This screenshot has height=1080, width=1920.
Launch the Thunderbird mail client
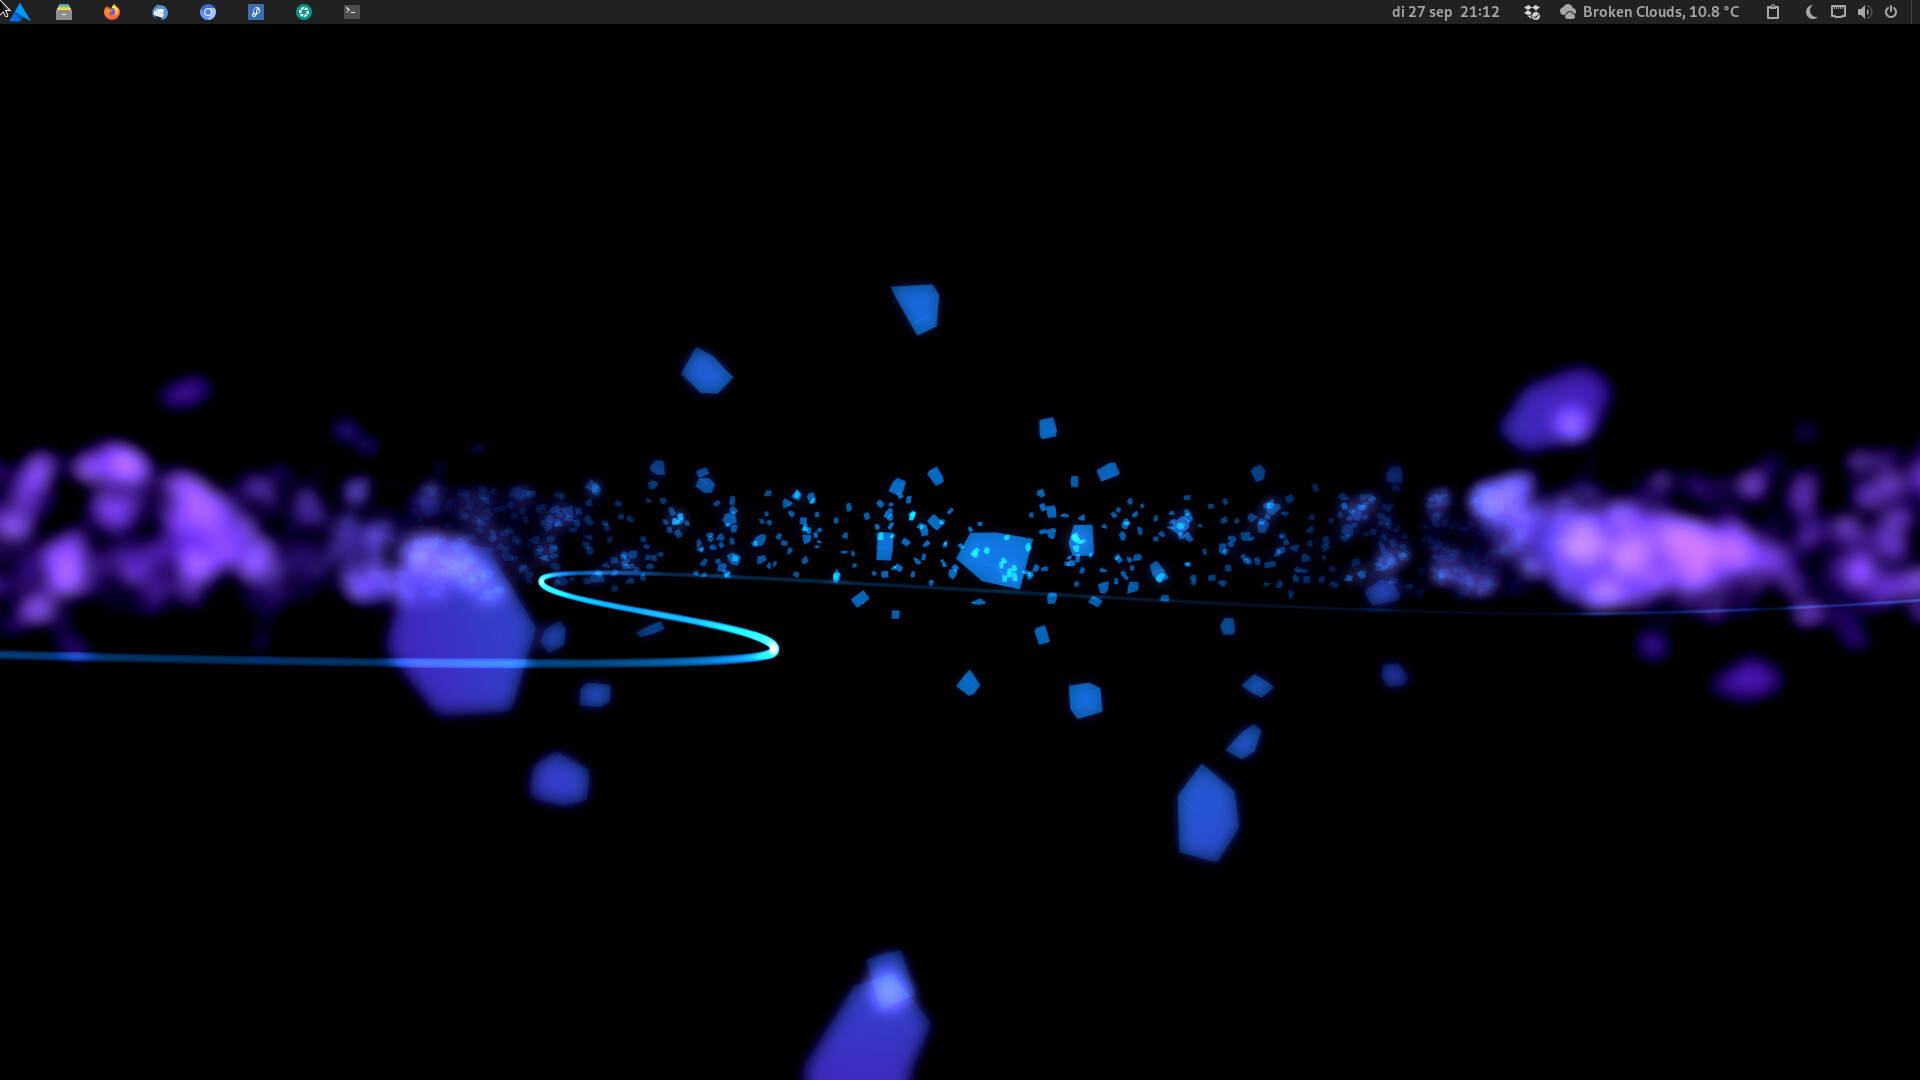[x=160, y=12]
